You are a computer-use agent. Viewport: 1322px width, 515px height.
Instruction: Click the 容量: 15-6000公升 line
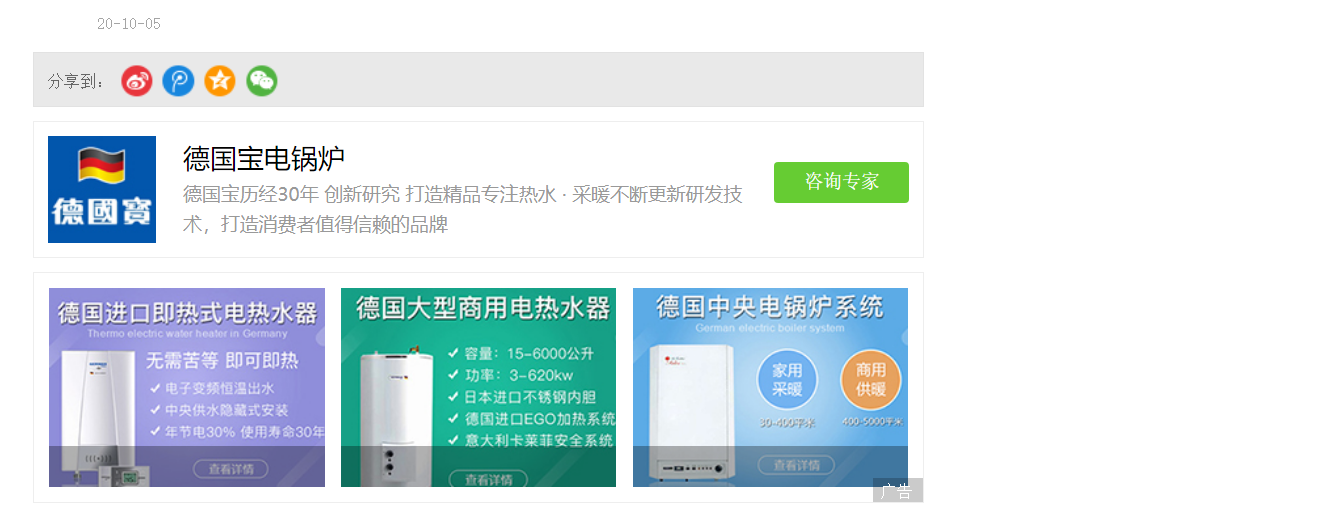coord(521,354)
